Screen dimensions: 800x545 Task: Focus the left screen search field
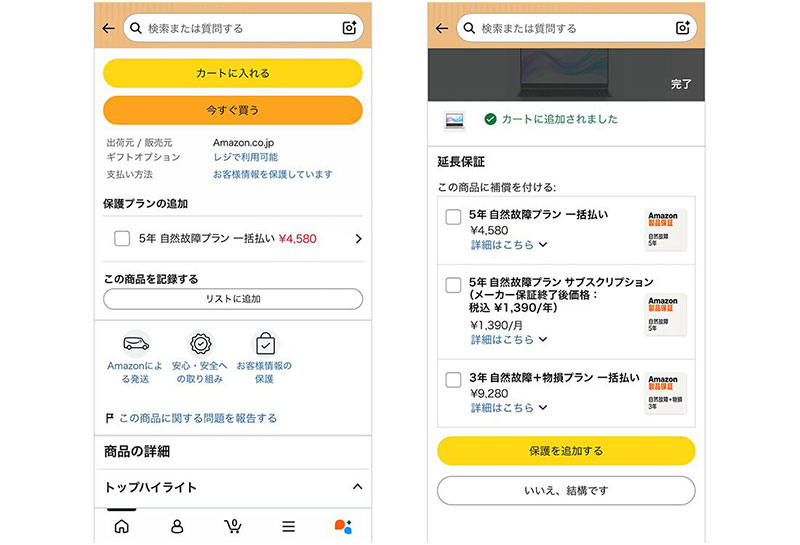coord(243,28)
